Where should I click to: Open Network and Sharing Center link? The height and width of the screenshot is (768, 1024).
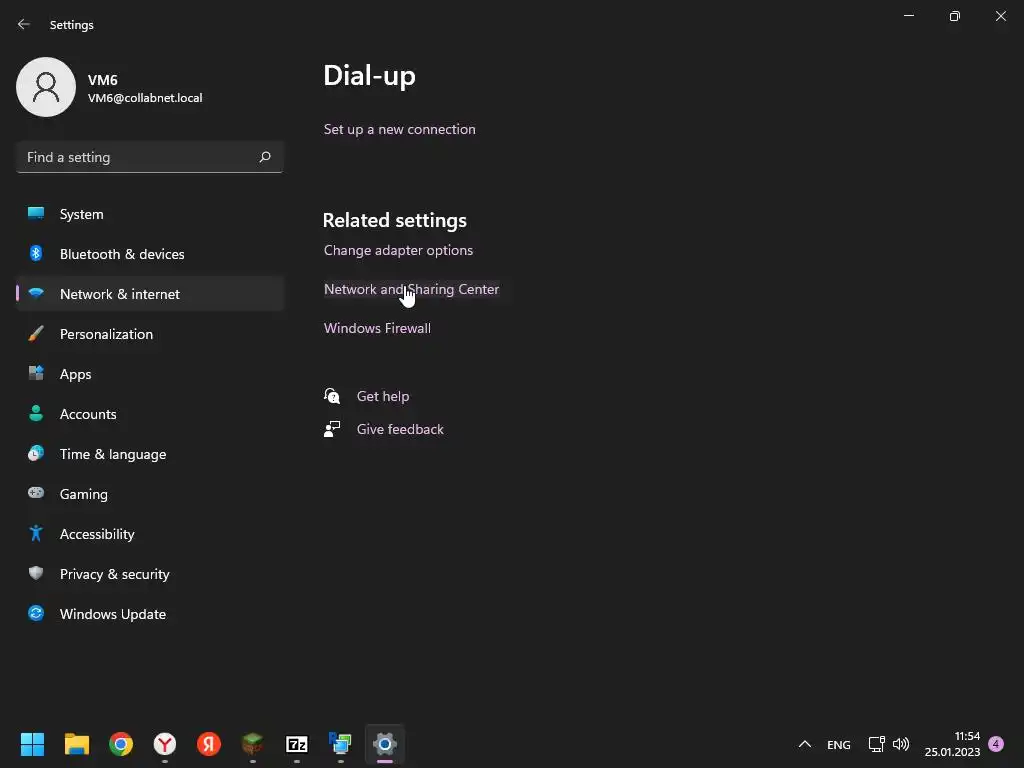[x=411, y=289]
